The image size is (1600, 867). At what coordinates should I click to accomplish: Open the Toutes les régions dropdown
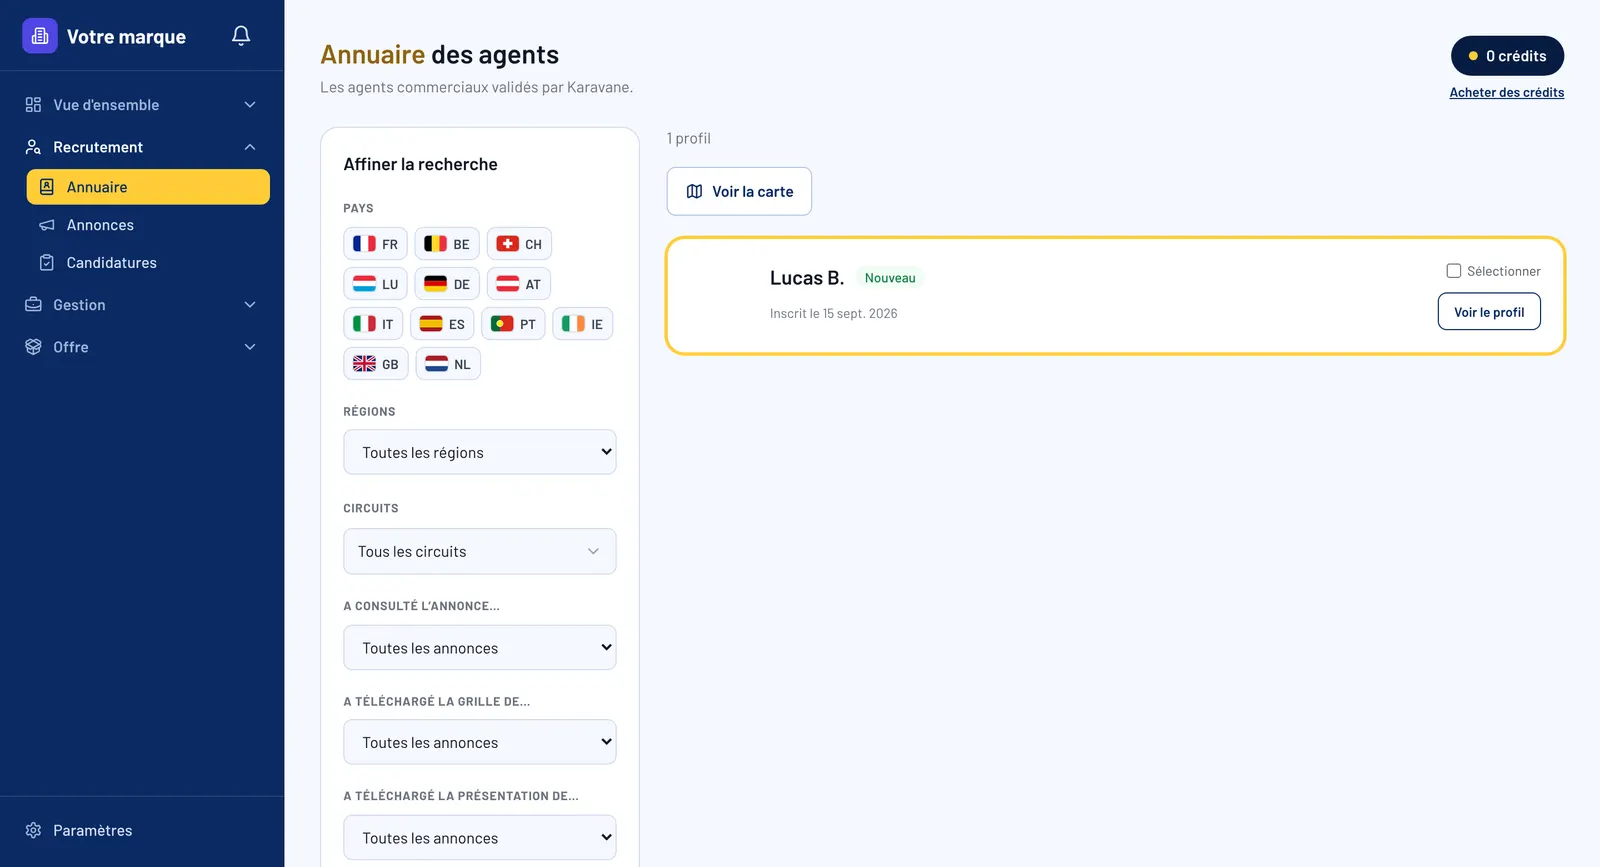tap(480, 452)
